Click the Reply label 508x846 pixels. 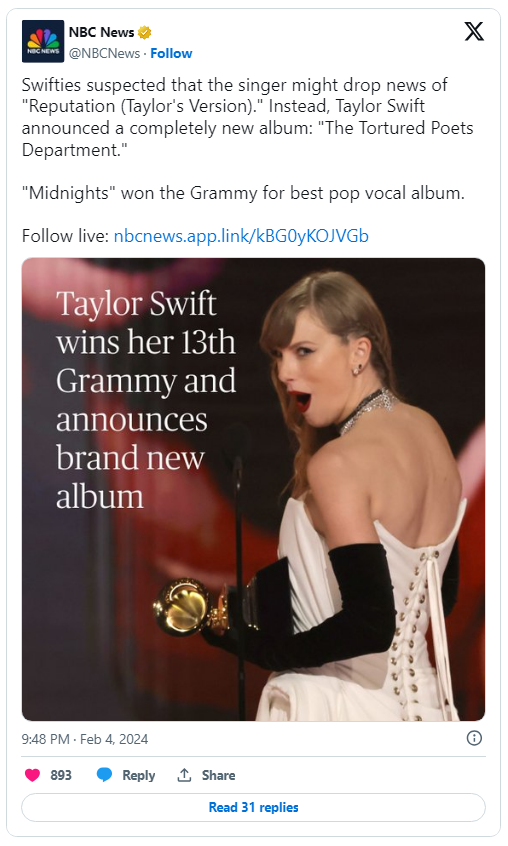pyautogui.click(x=139, y=775)
